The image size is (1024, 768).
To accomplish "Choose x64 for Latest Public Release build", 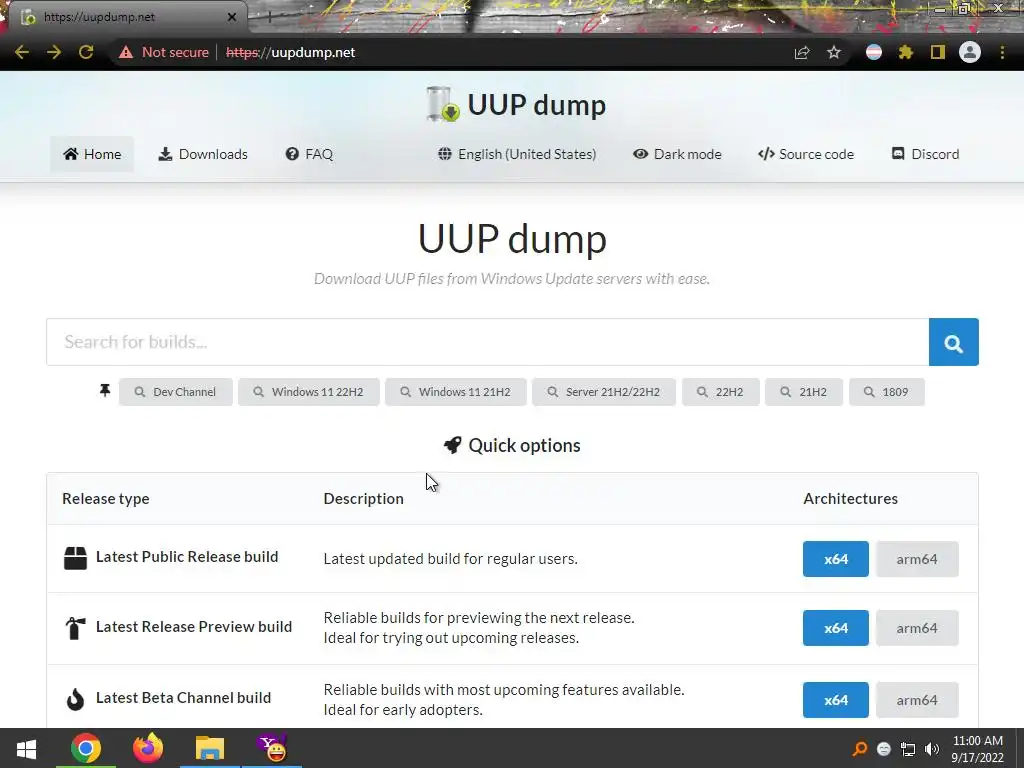I will coord(836,559).
